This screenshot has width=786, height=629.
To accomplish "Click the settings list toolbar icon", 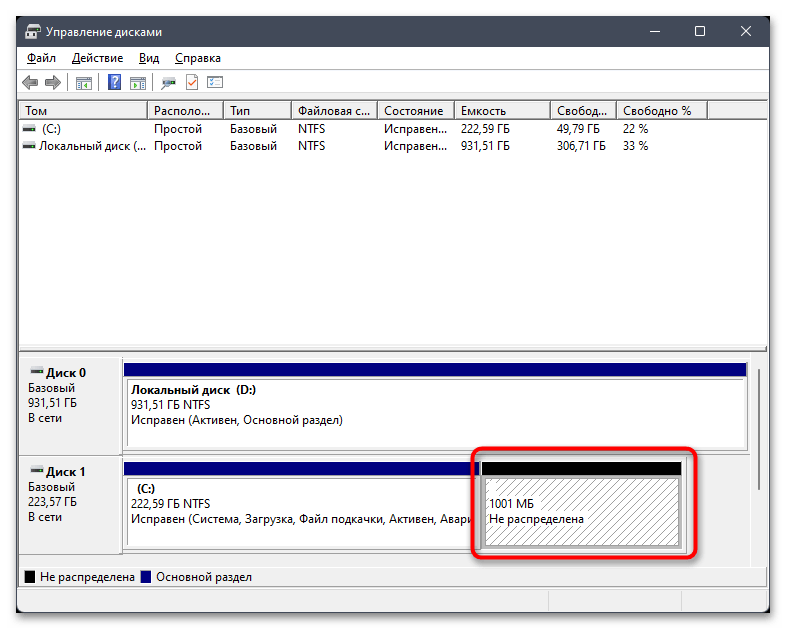I will [x=215, y=82].
